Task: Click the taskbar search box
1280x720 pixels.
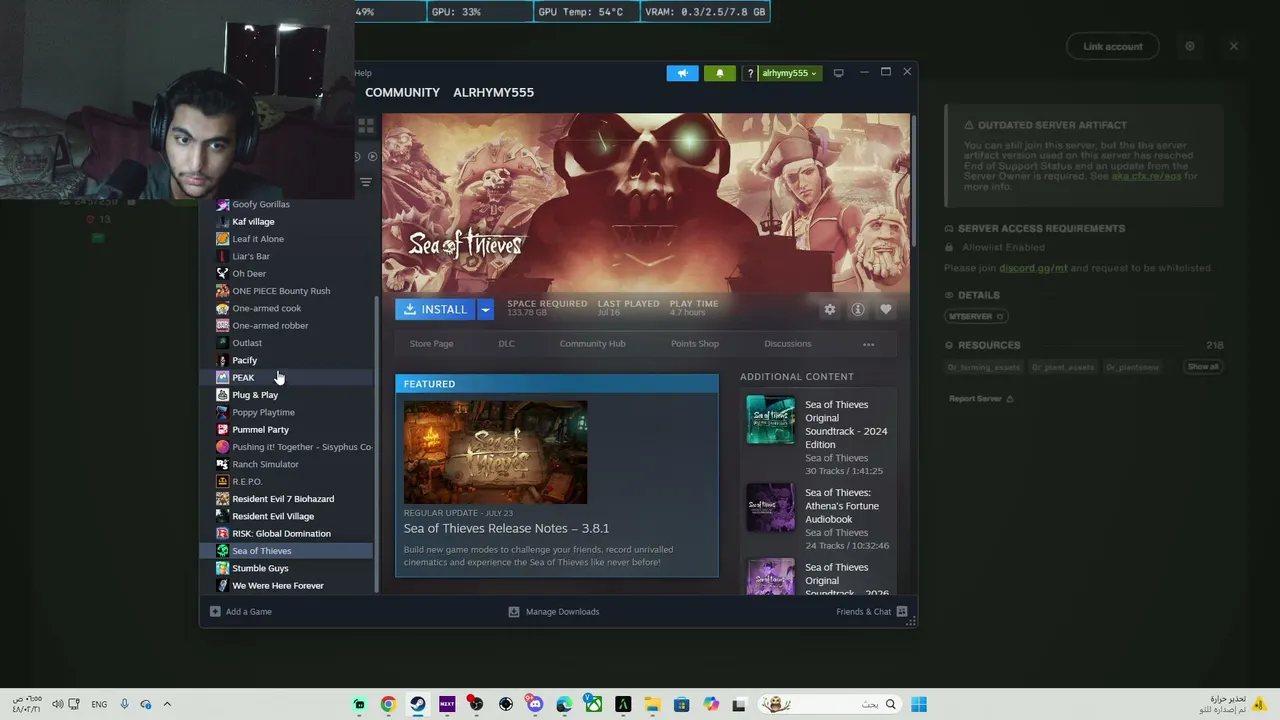Action: point(828,704)
